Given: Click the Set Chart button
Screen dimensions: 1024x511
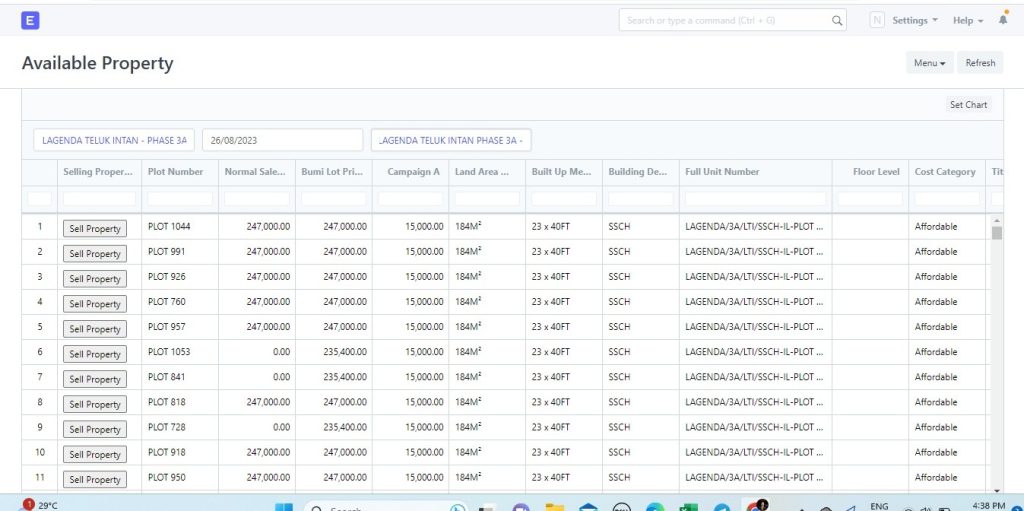Looking at the screenshot, I should (x=968, y=105).
